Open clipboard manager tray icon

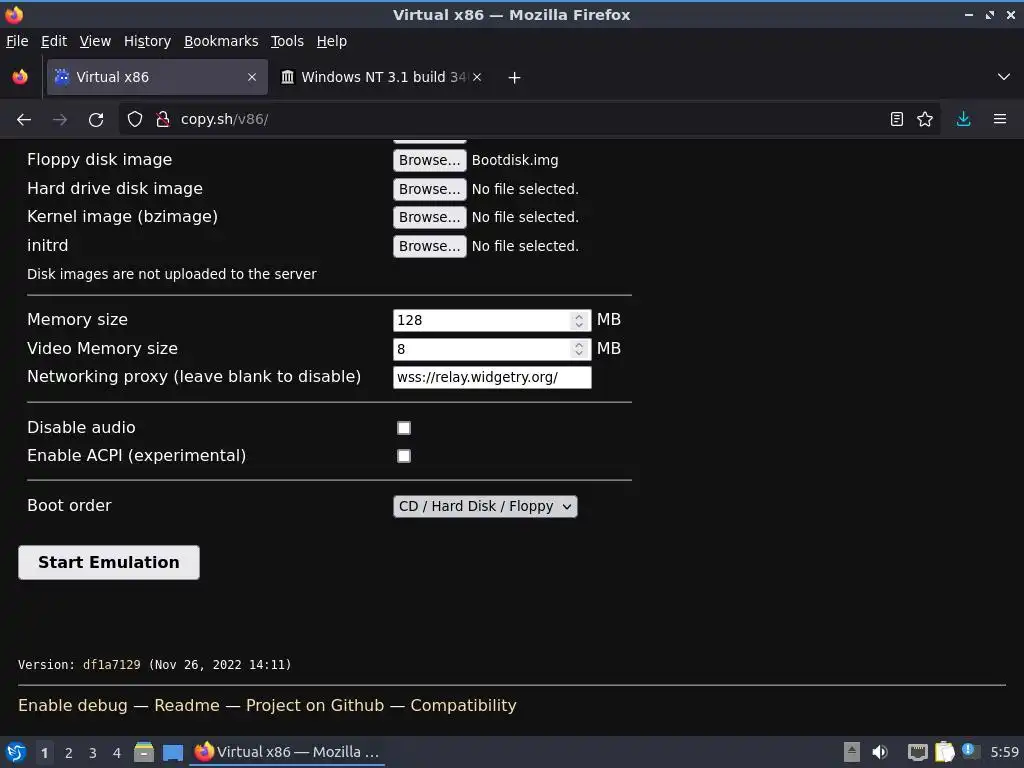[x=944, y=752]
